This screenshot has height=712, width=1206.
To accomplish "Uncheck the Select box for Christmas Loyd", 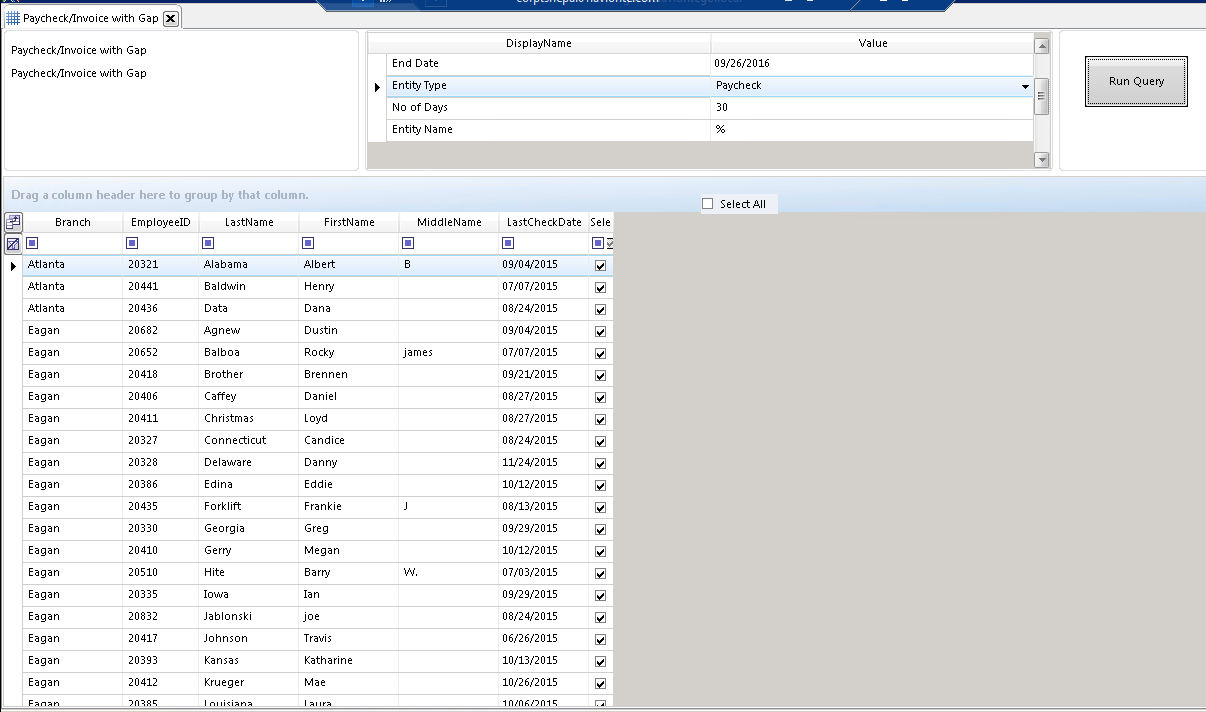I will click(x=600, y=420).
